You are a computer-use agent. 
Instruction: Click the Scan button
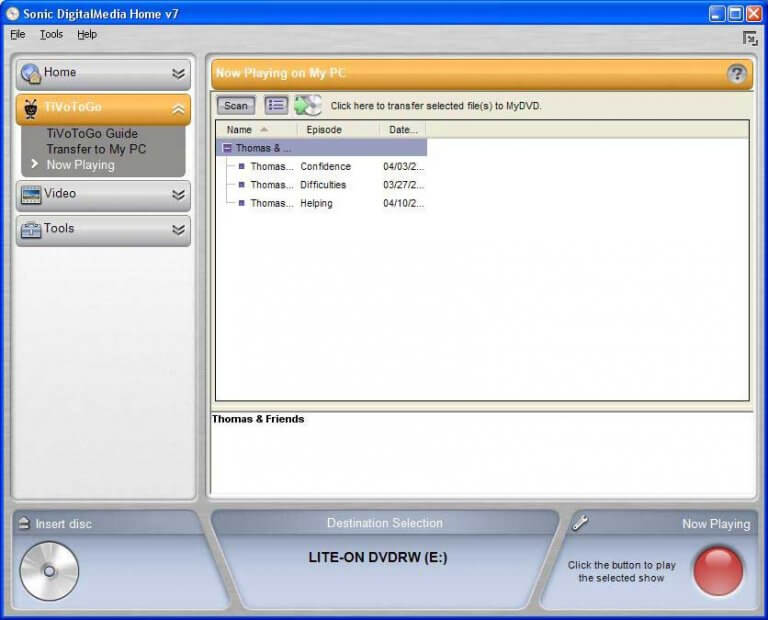coord(236,105)
